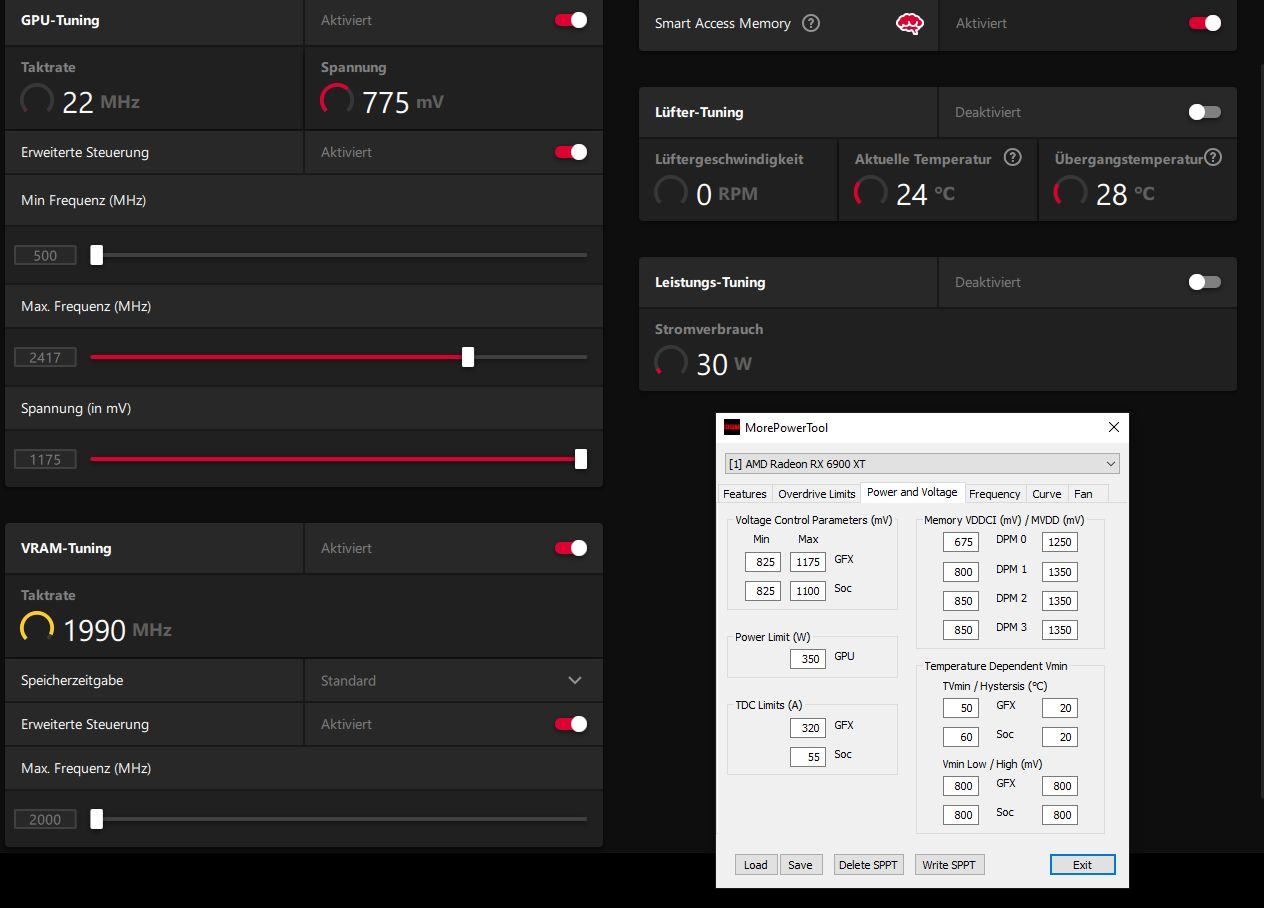Click the Power Limit GPU field 350
Screen dimensions: 1264x908
(808, 659)
